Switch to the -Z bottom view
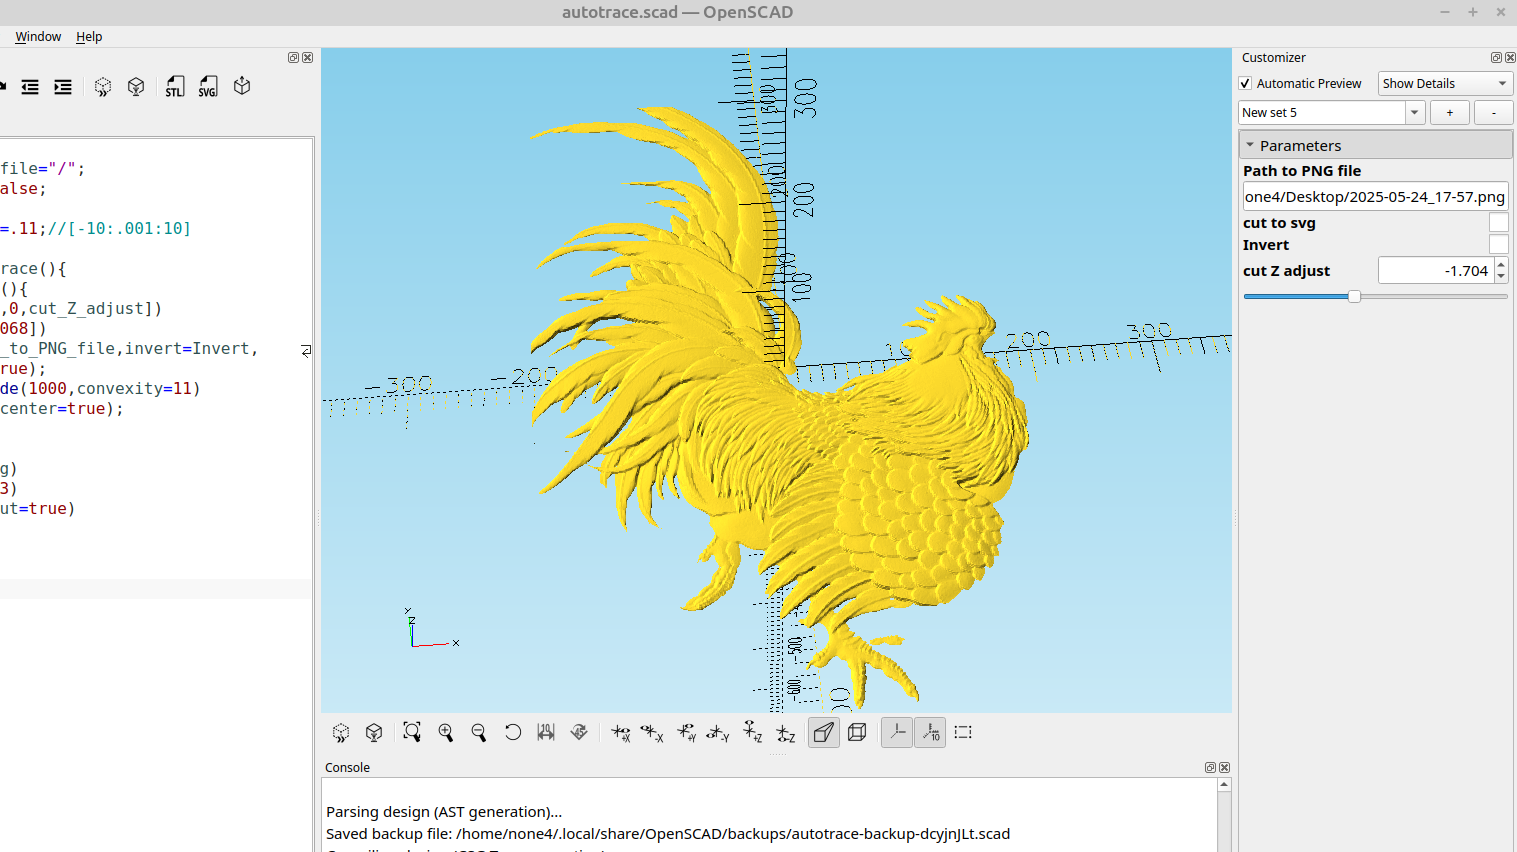 (x=786, y=733)
